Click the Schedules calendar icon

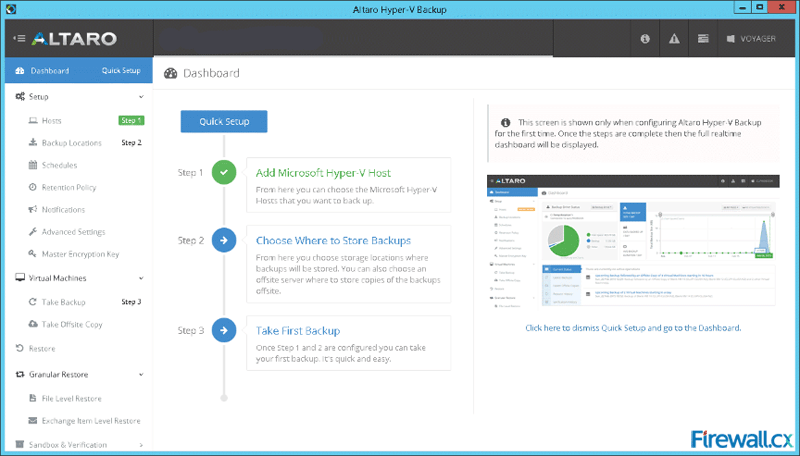point(33,165)
